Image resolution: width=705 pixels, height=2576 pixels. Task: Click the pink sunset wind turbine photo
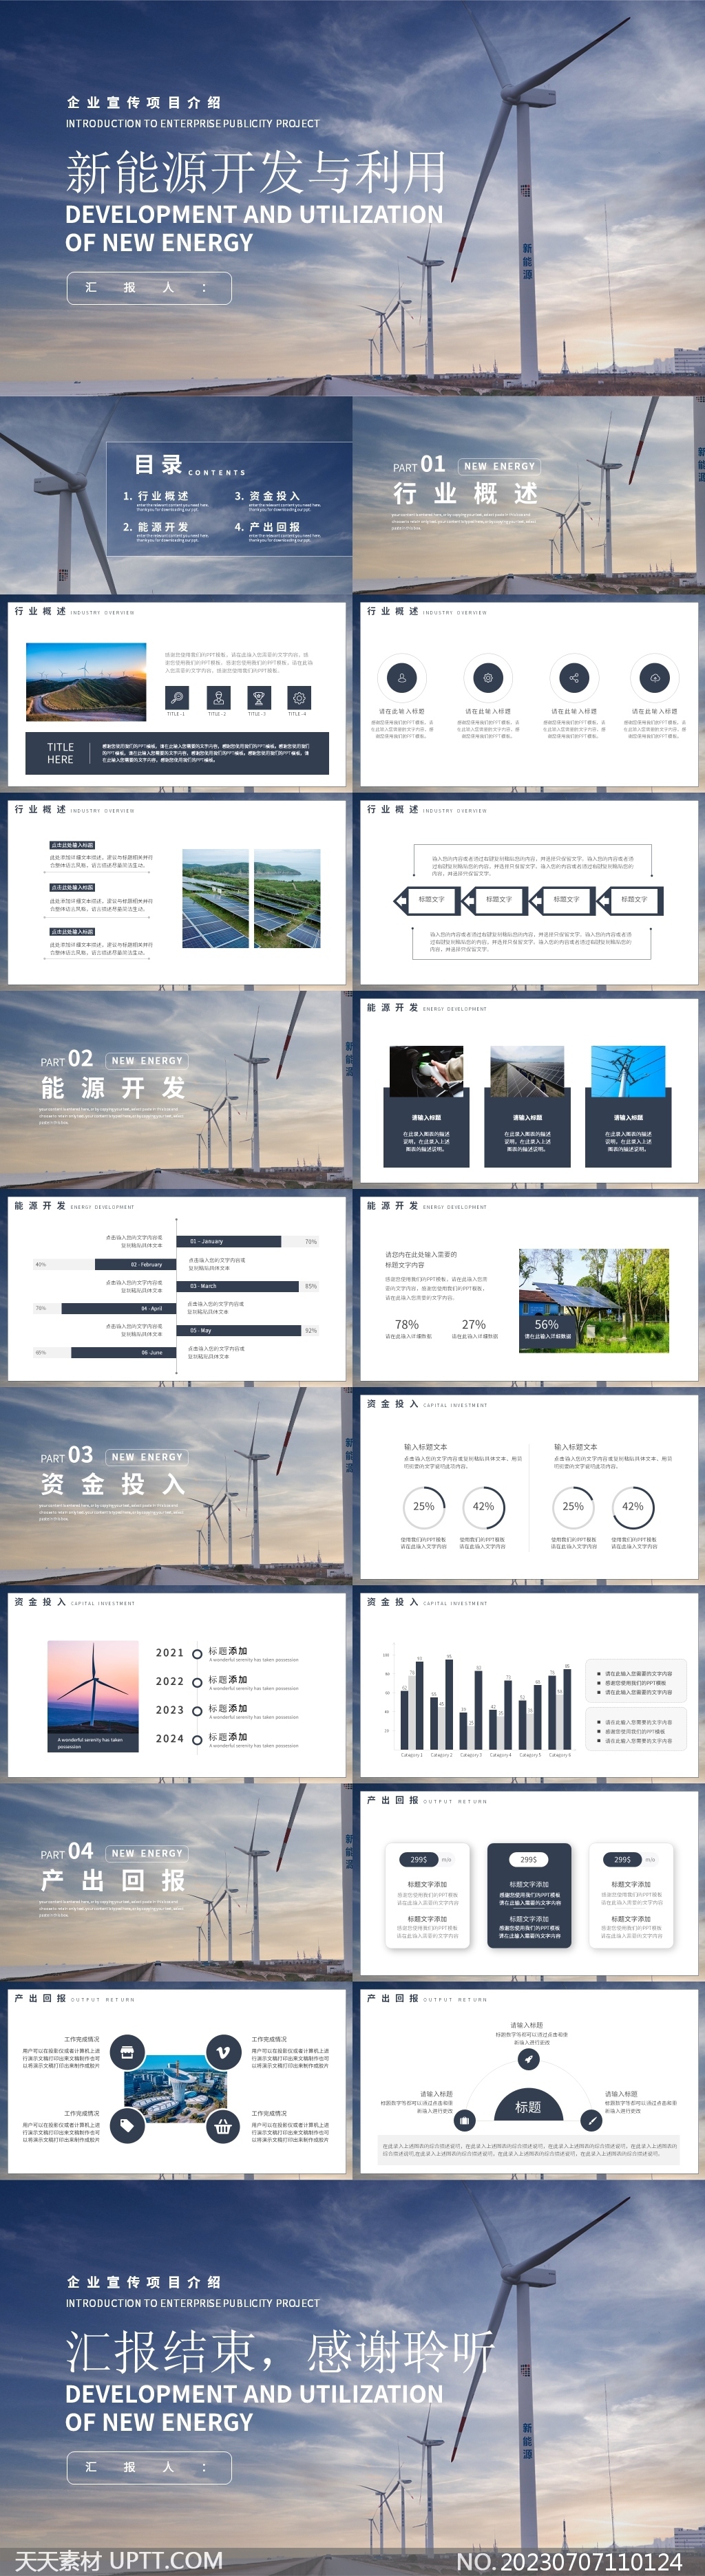pos(93,1696)
